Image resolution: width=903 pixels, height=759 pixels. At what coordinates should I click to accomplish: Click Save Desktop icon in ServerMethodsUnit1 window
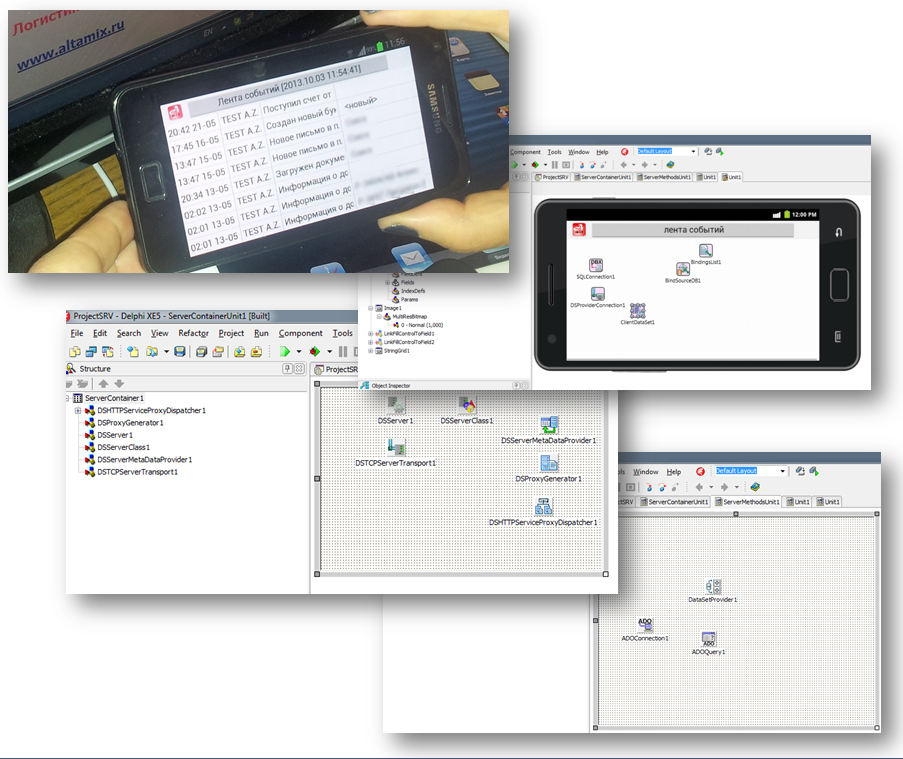click(800, 470)
